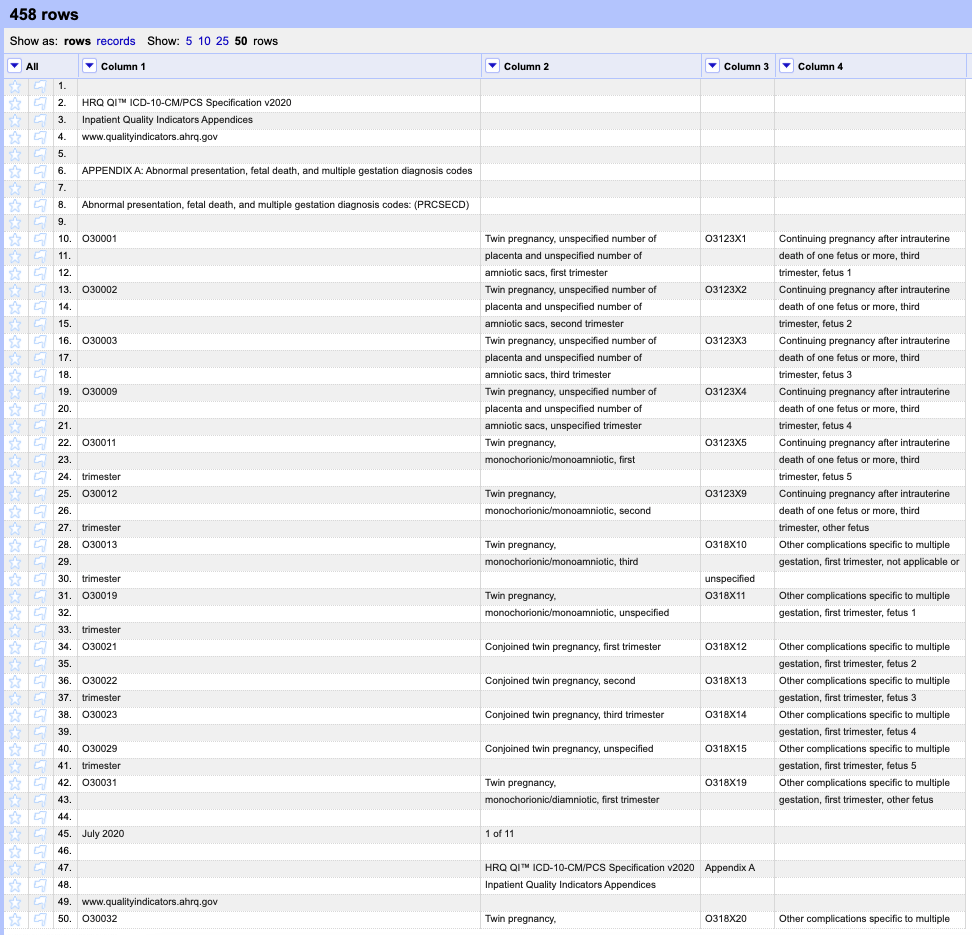Star row 21 amniotic sacs, unspecified trimester
This screenshot has height=935, width=972.
coord(15,426)
